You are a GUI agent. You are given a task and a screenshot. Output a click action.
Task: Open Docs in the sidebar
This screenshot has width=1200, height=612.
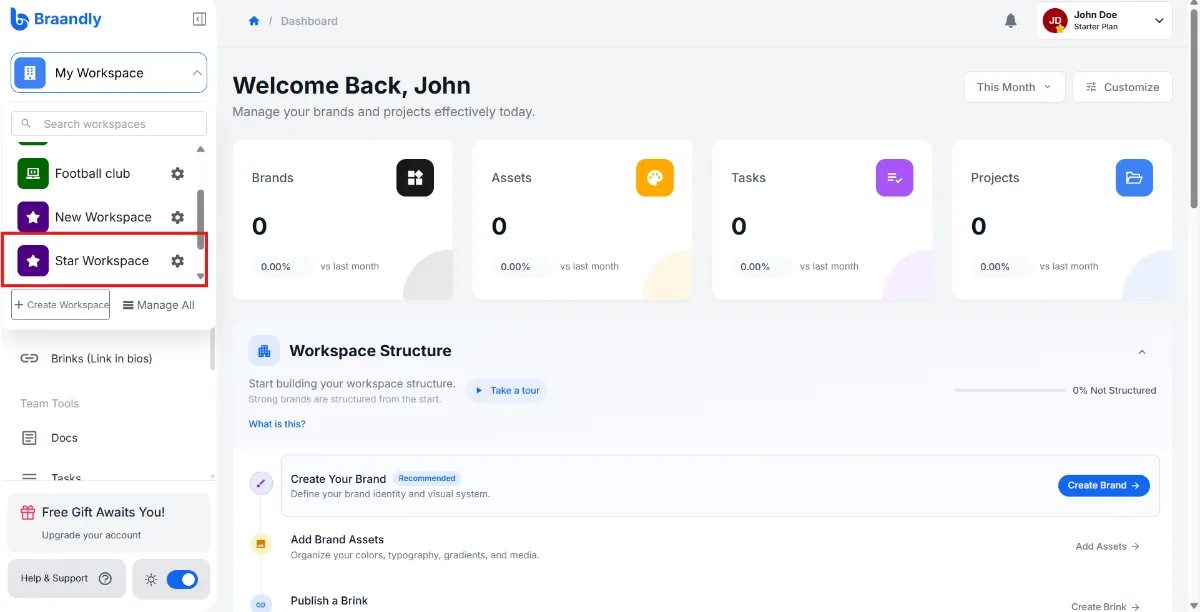pyautogui.click(x=64, y=438)
